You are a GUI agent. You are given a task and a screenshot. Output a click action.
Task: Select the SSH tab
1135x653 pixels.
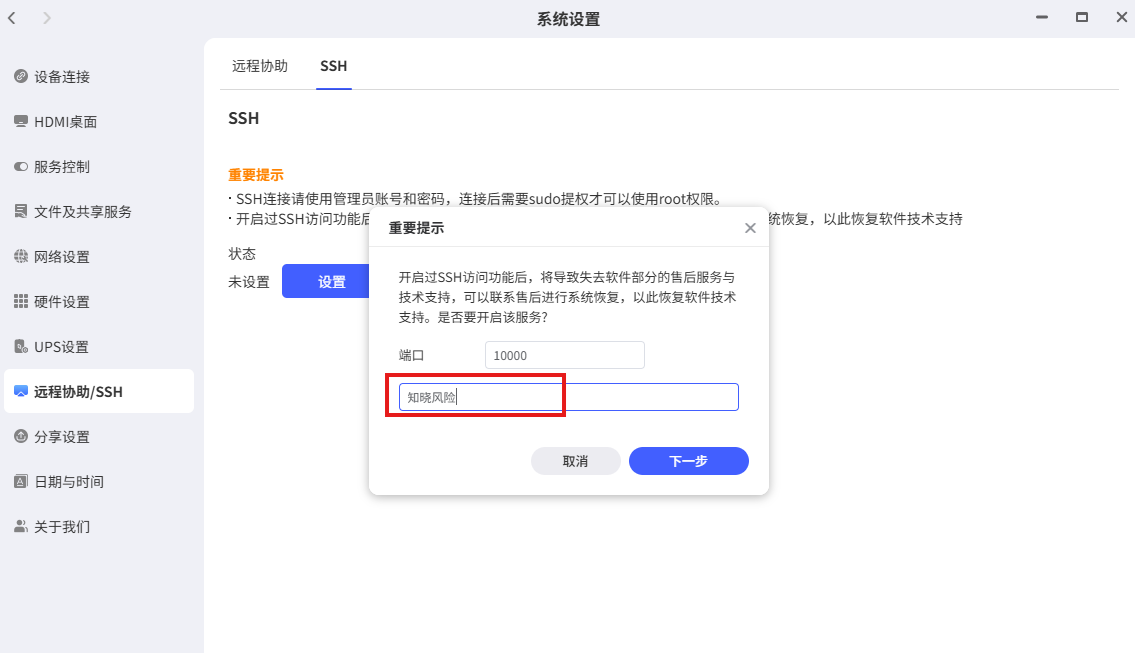coord(333,66)
